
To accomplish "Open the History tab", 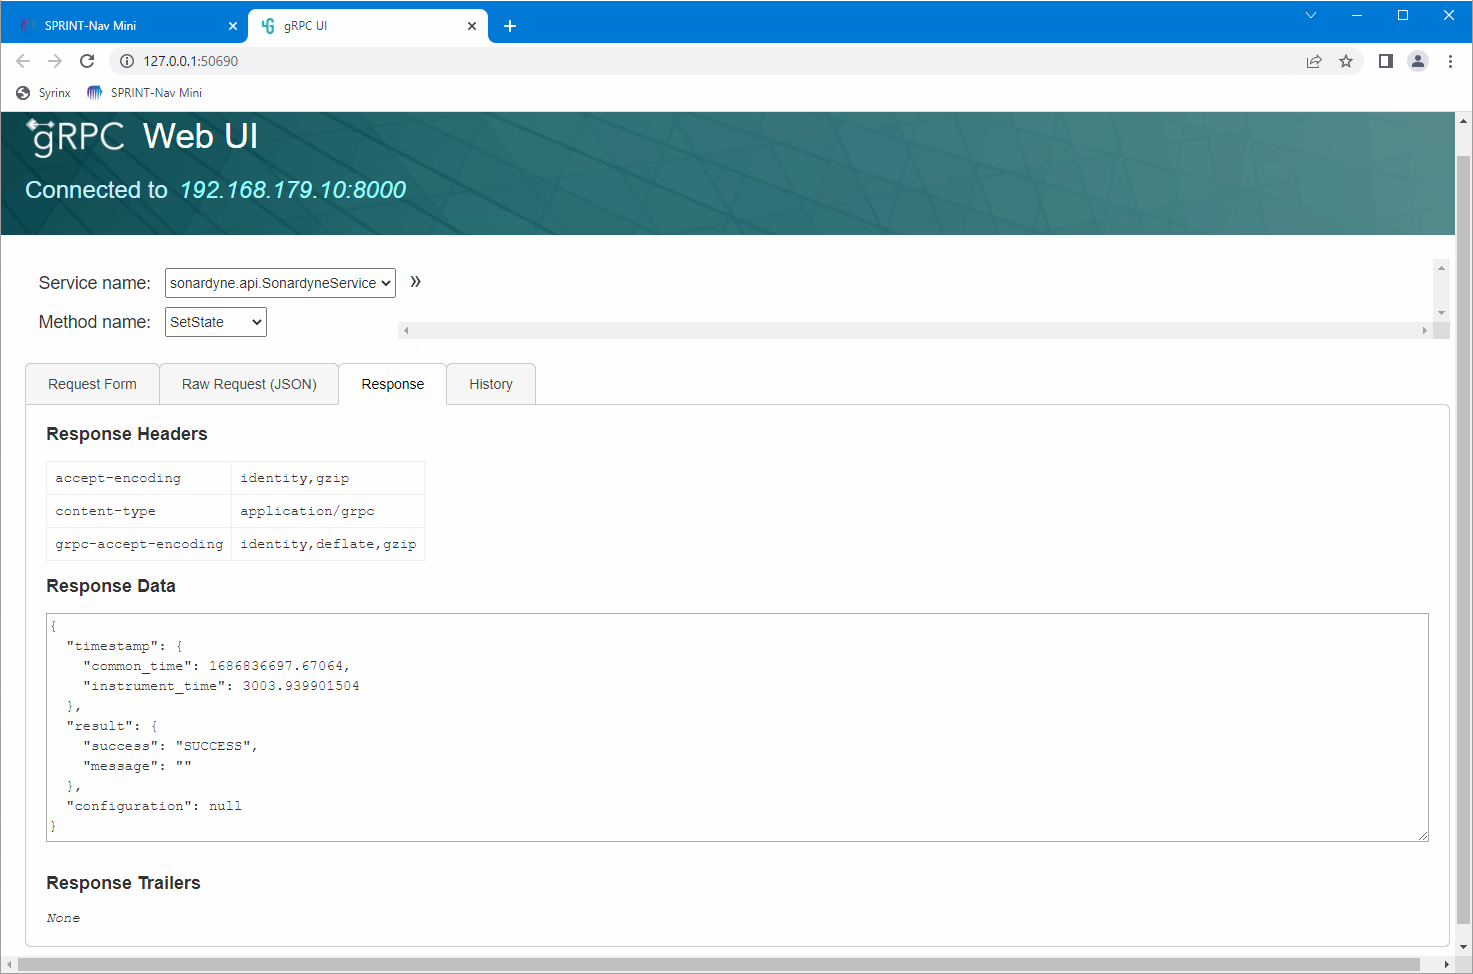I will tap(490, 384).
